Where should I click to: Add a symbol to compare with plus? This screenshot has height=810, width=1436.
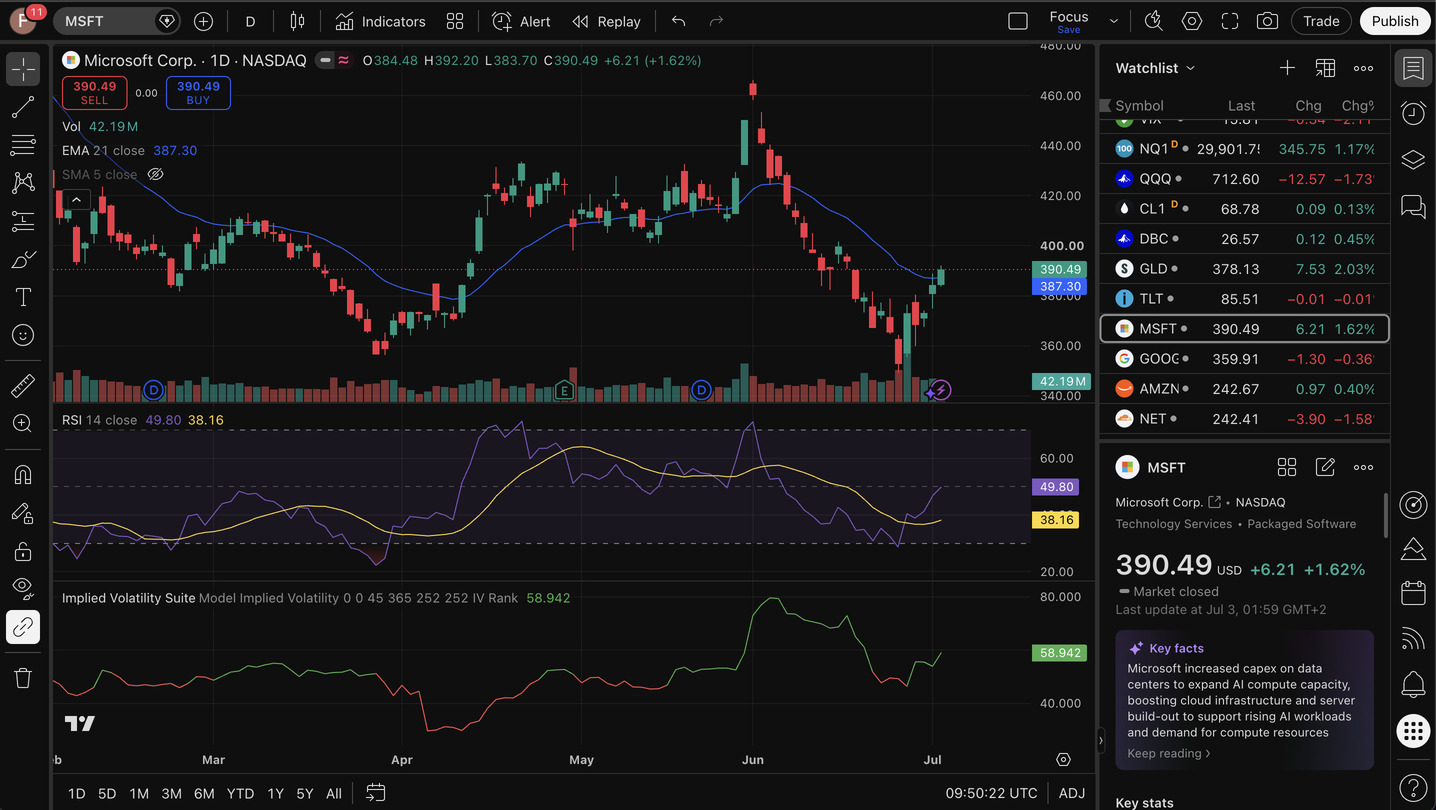203,21
